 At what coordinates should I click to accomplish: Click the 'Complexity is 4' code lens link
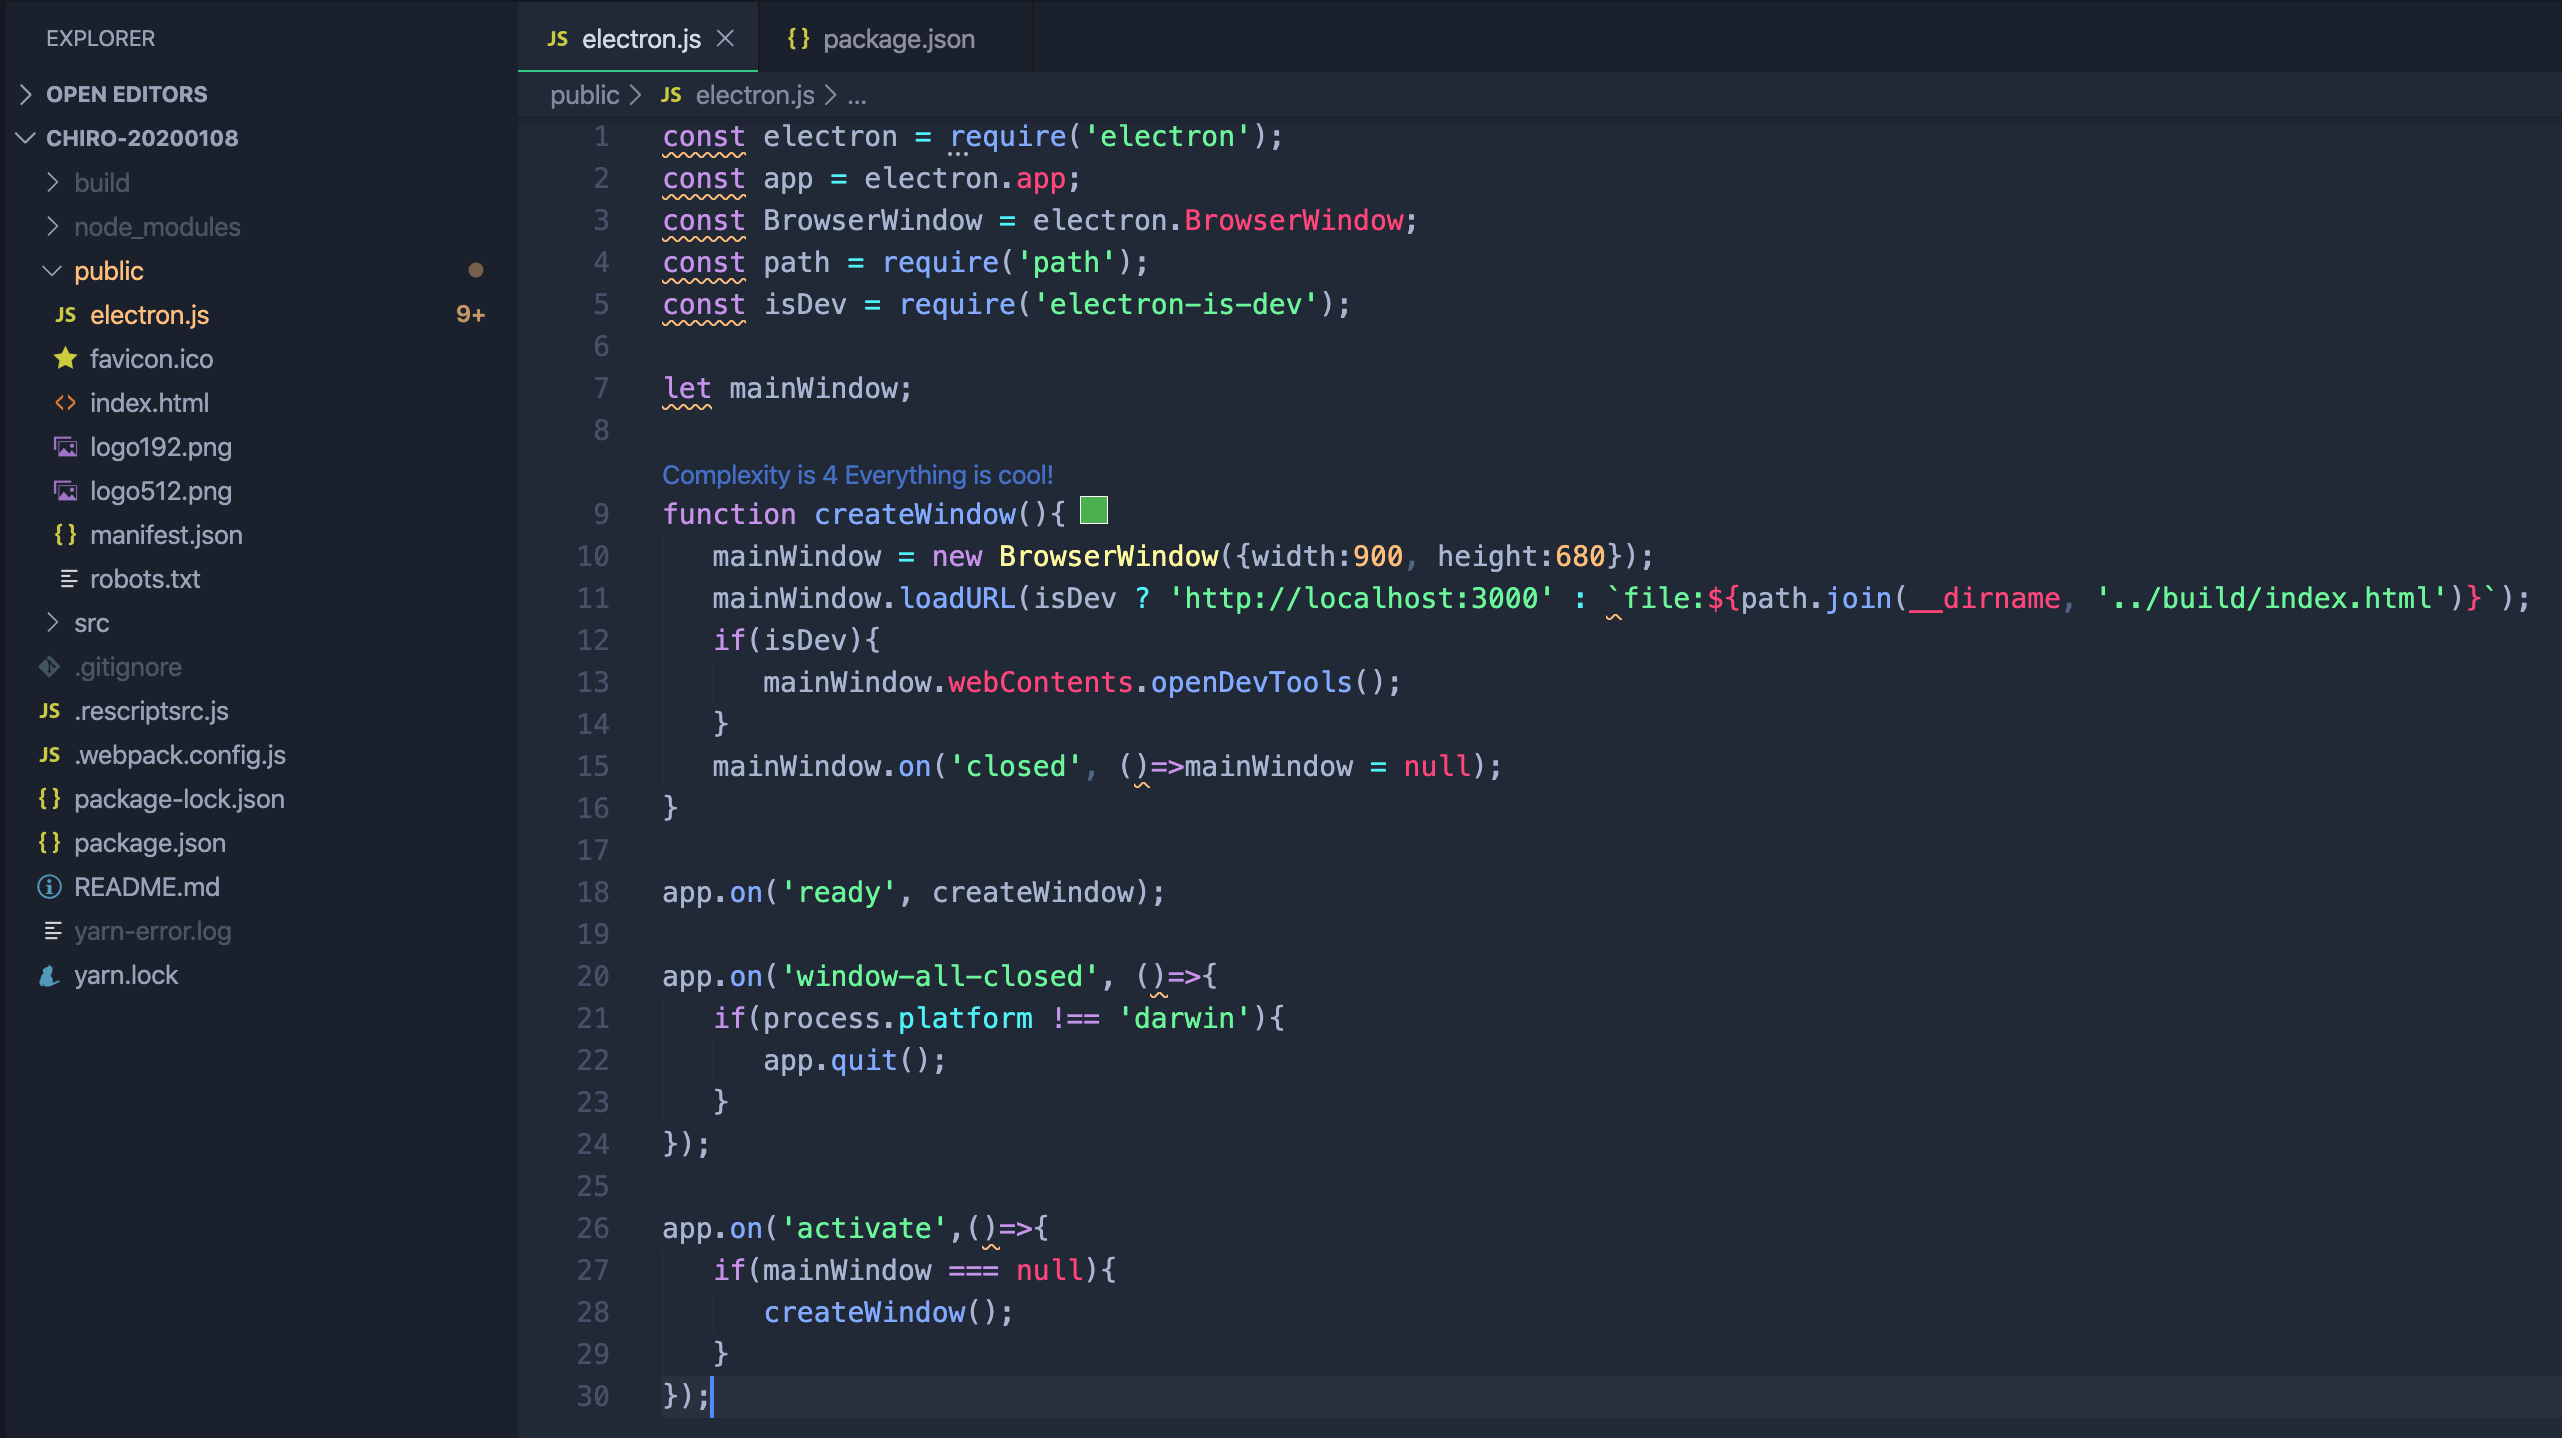[x=857, y=474]
